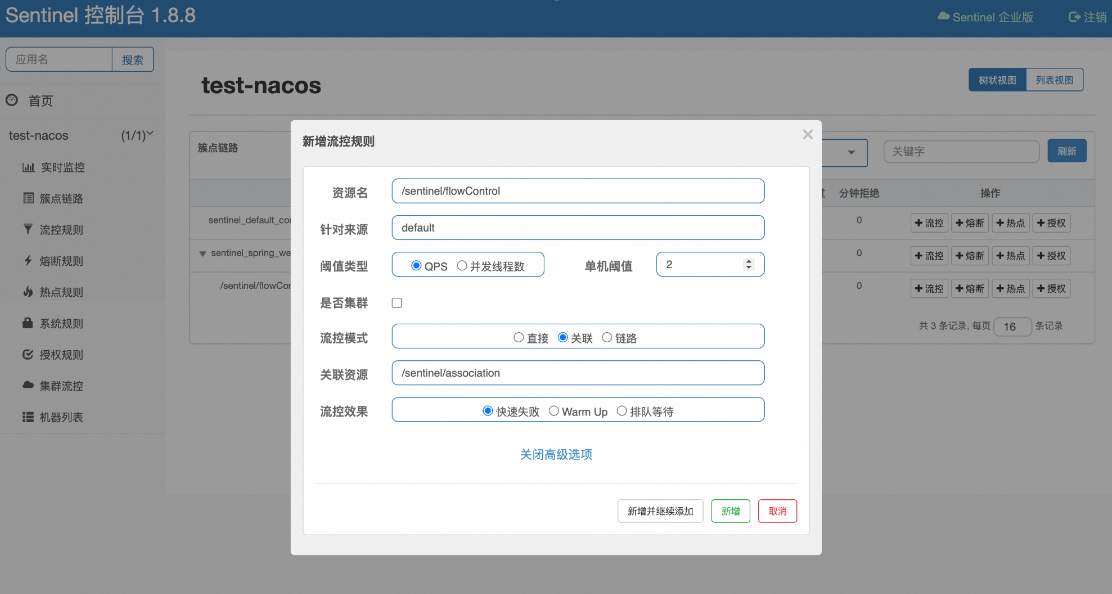Image resolution: width=1112 pixels, height=594 pixels.
Task: Open the 首页 menu item
Action: click(x=40, y=101)
